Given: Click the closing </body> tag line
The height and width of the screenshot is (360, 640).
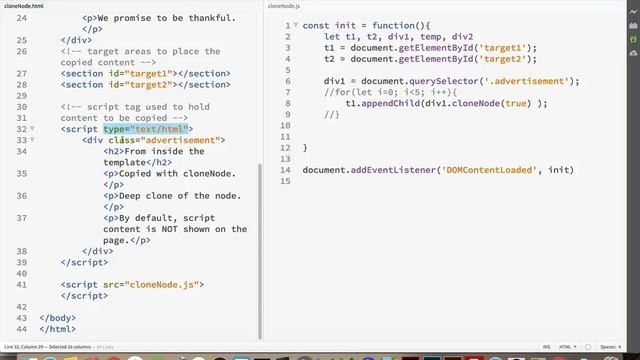Looking at the screenshot, I should point(58,318).
